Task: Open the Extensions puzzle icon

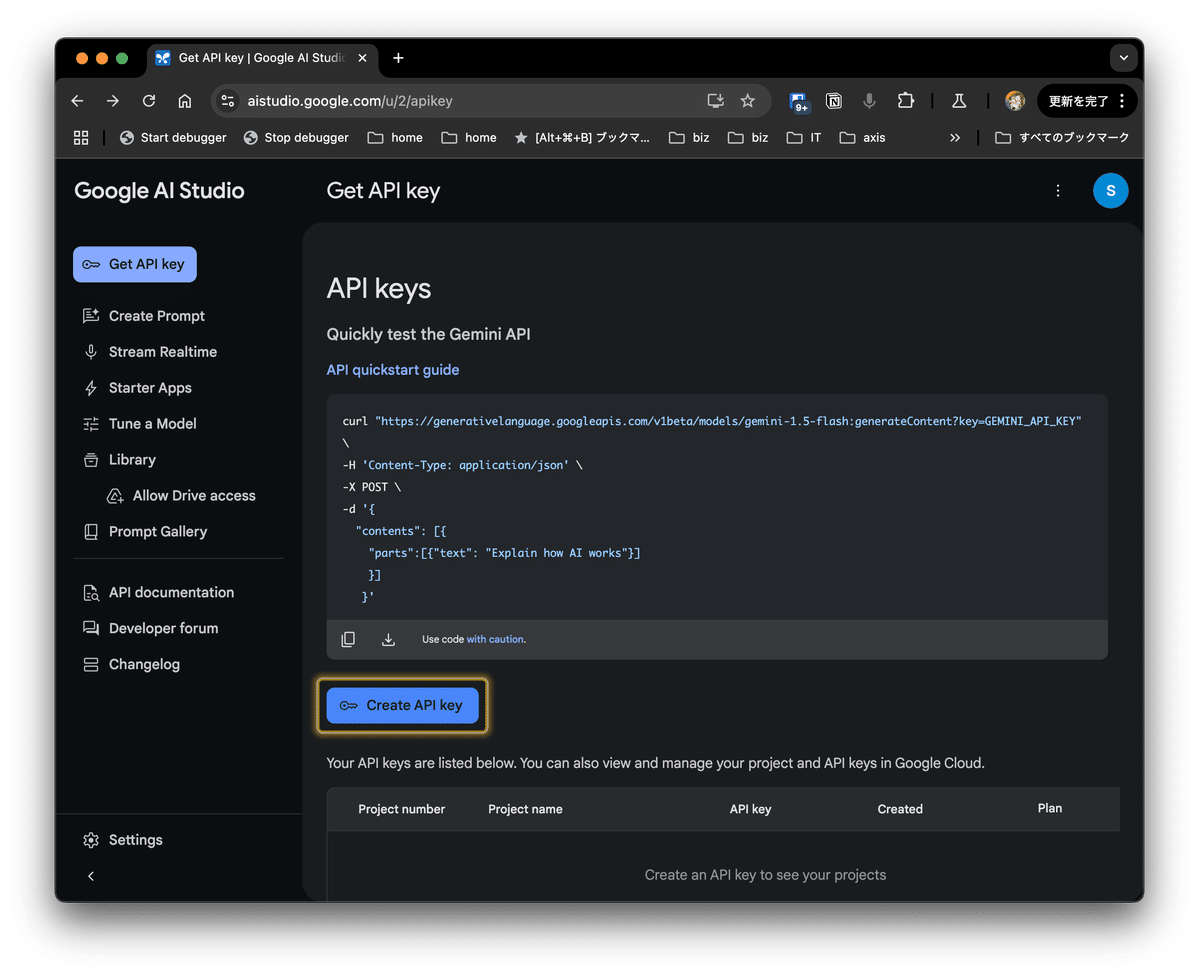Action: [x=906, y=101]
